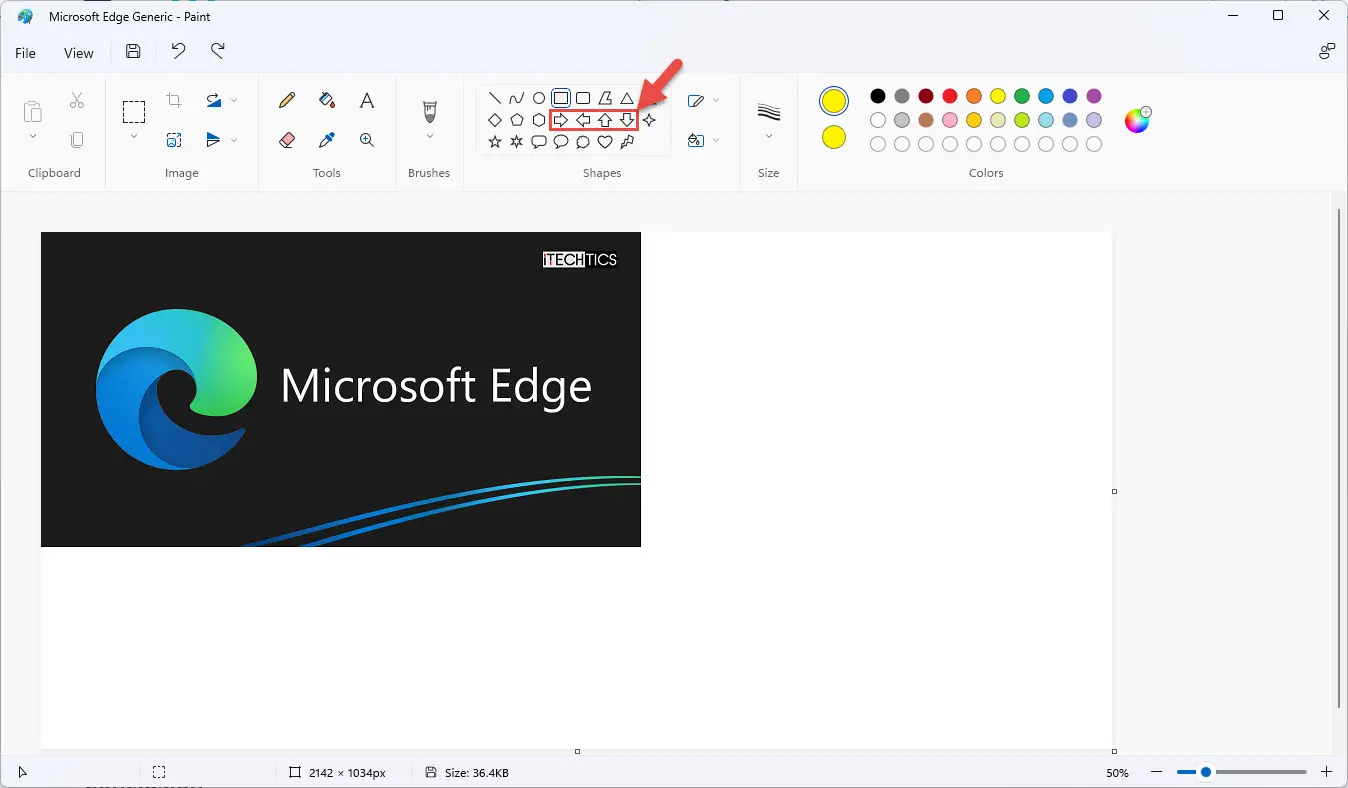Click the Crop icon

174,100
